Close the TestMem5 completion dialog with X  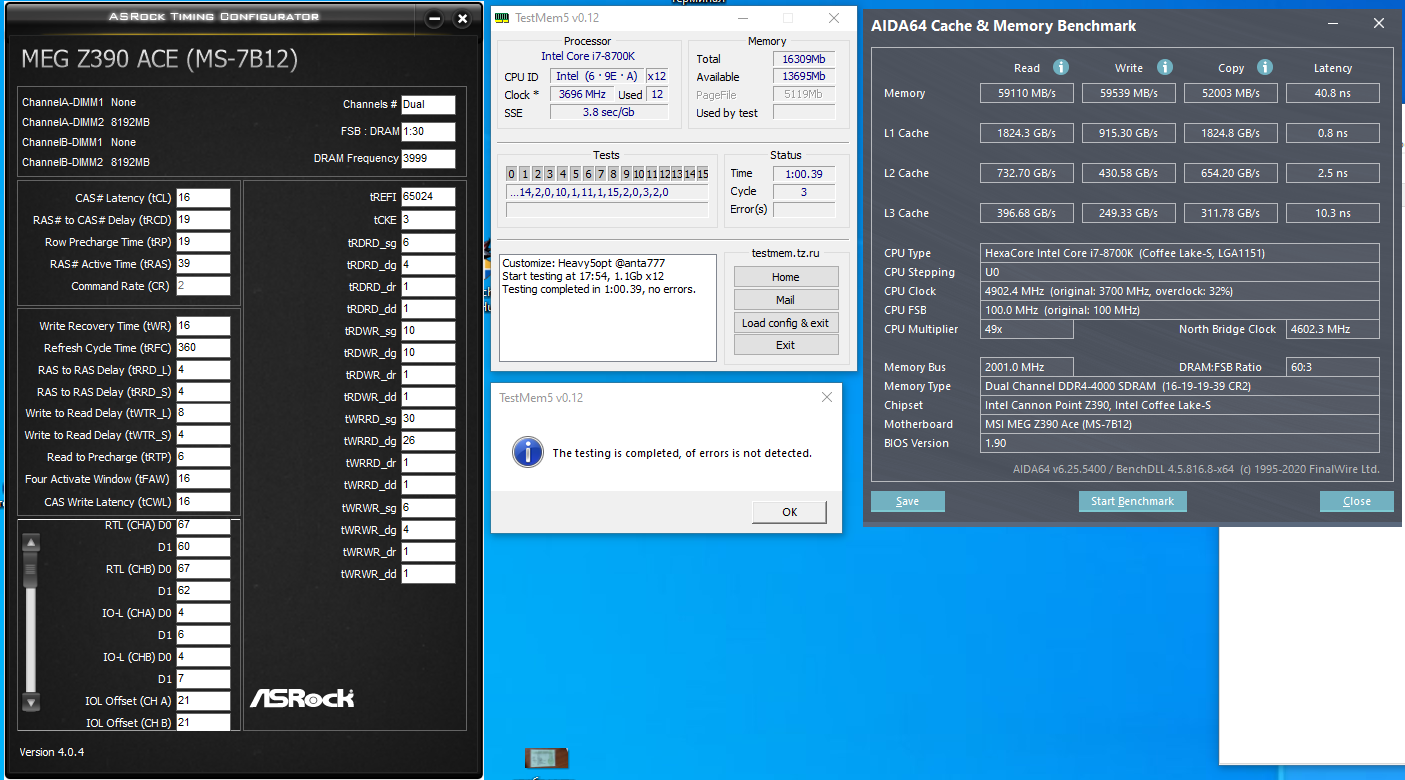click(827, 397)
